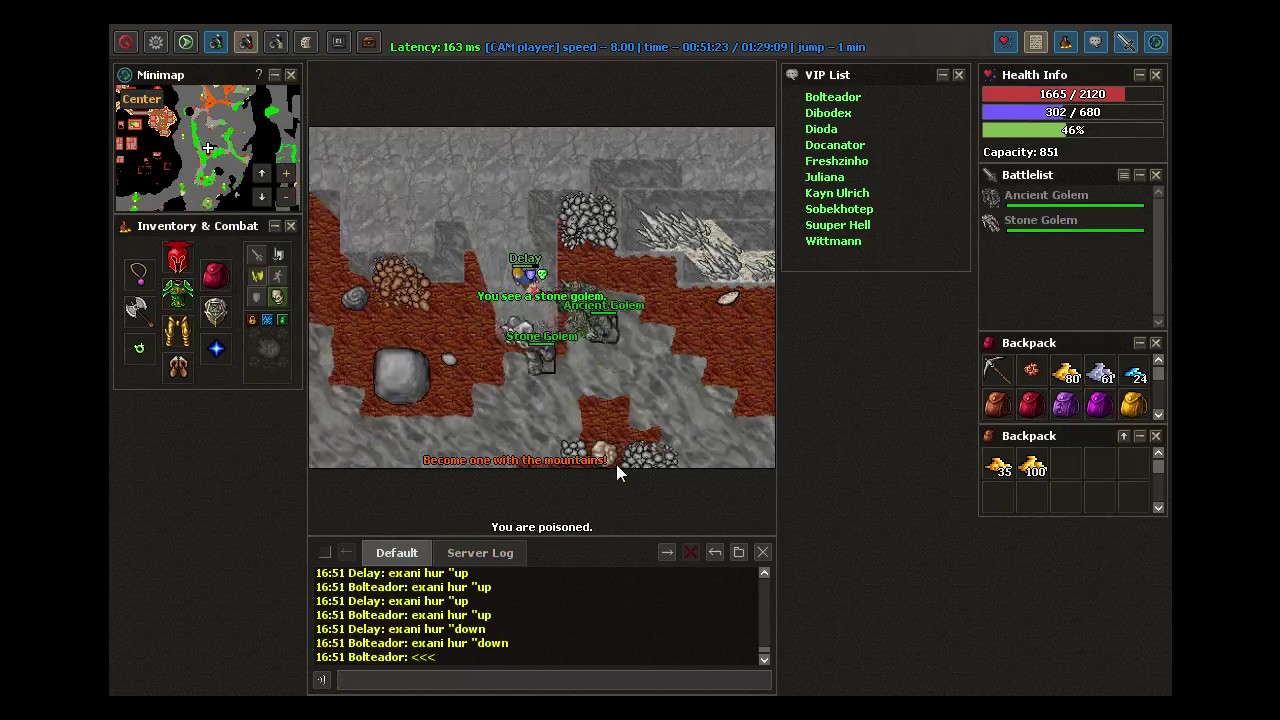1280x720 pixels.
Task: Toggle the Health Info heart icon
Action: (x=1005, y=42)
